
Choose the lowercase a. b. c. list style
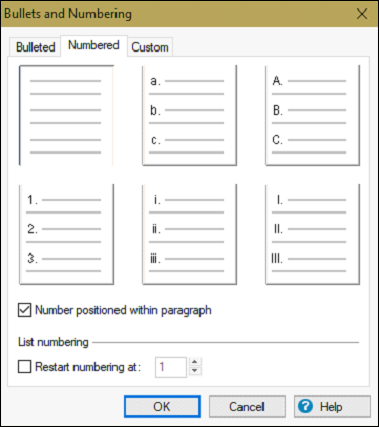(189, 115)
